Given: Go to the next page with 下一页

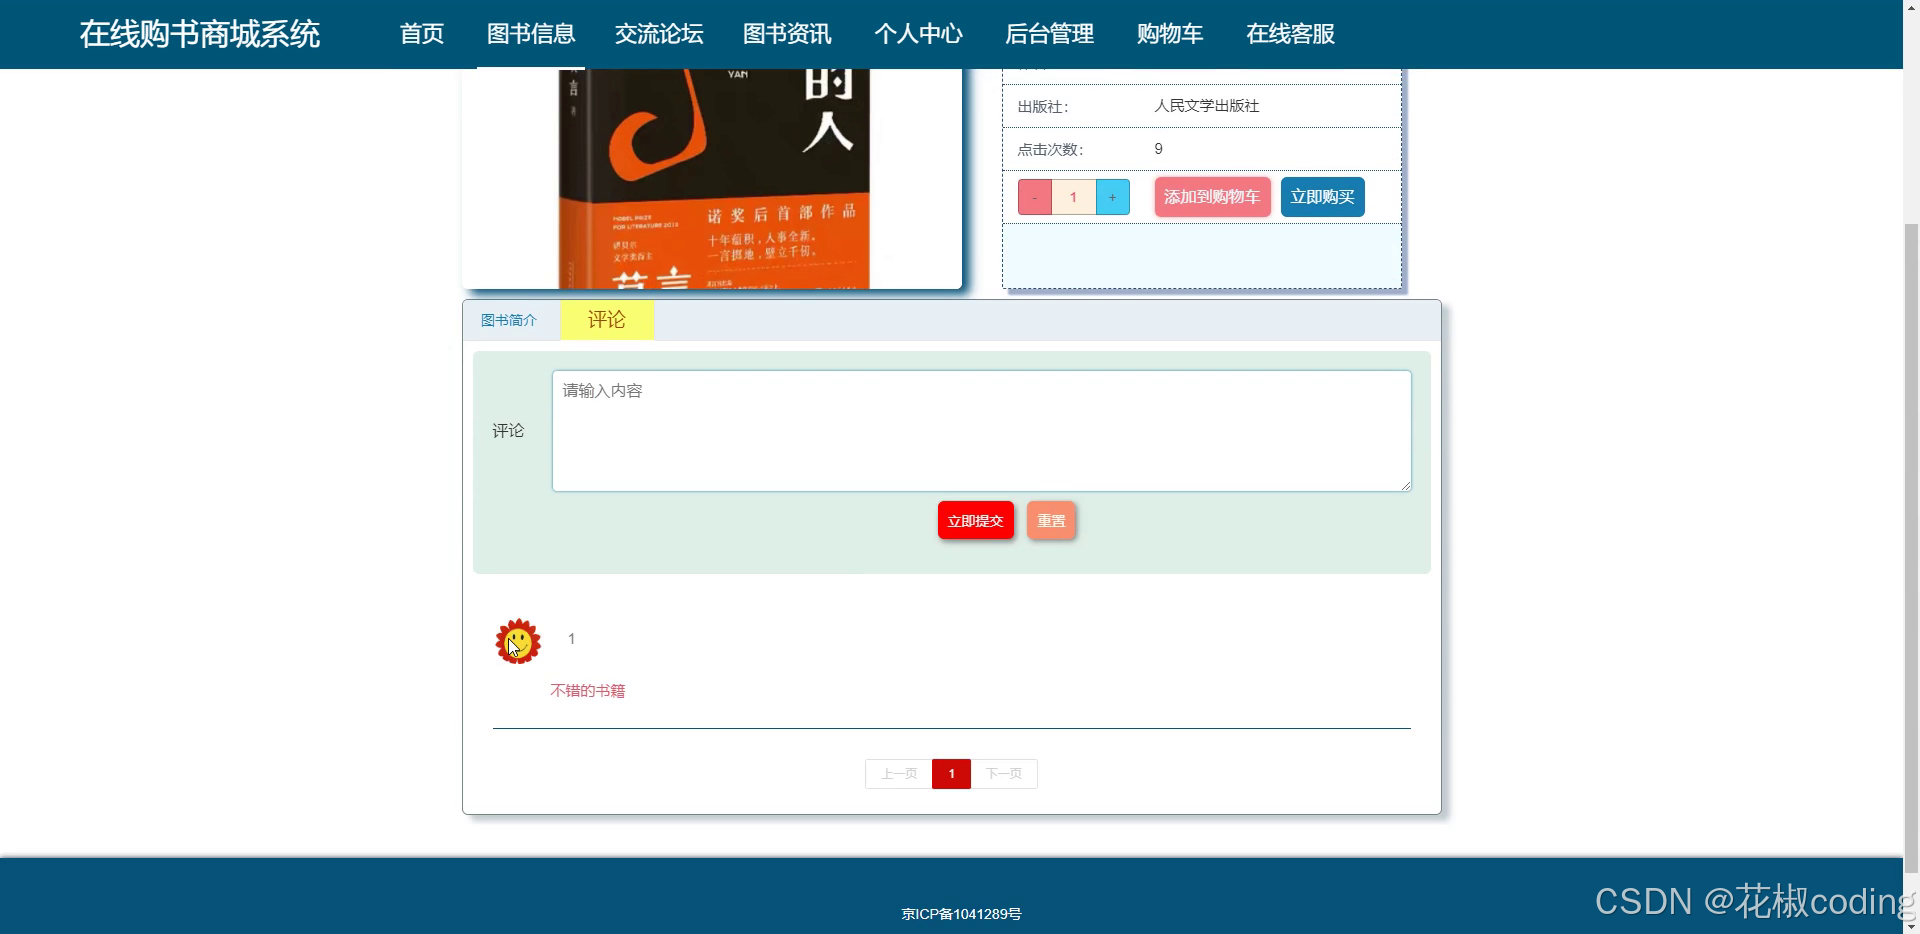Looking at the screenshot, I should 1003,773.
